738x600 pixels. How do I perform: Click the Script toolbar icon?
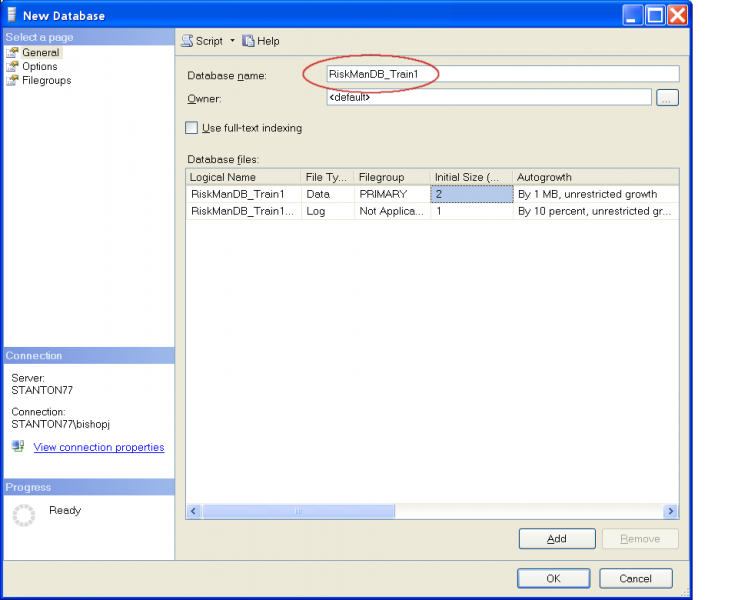tap(187, 41)
